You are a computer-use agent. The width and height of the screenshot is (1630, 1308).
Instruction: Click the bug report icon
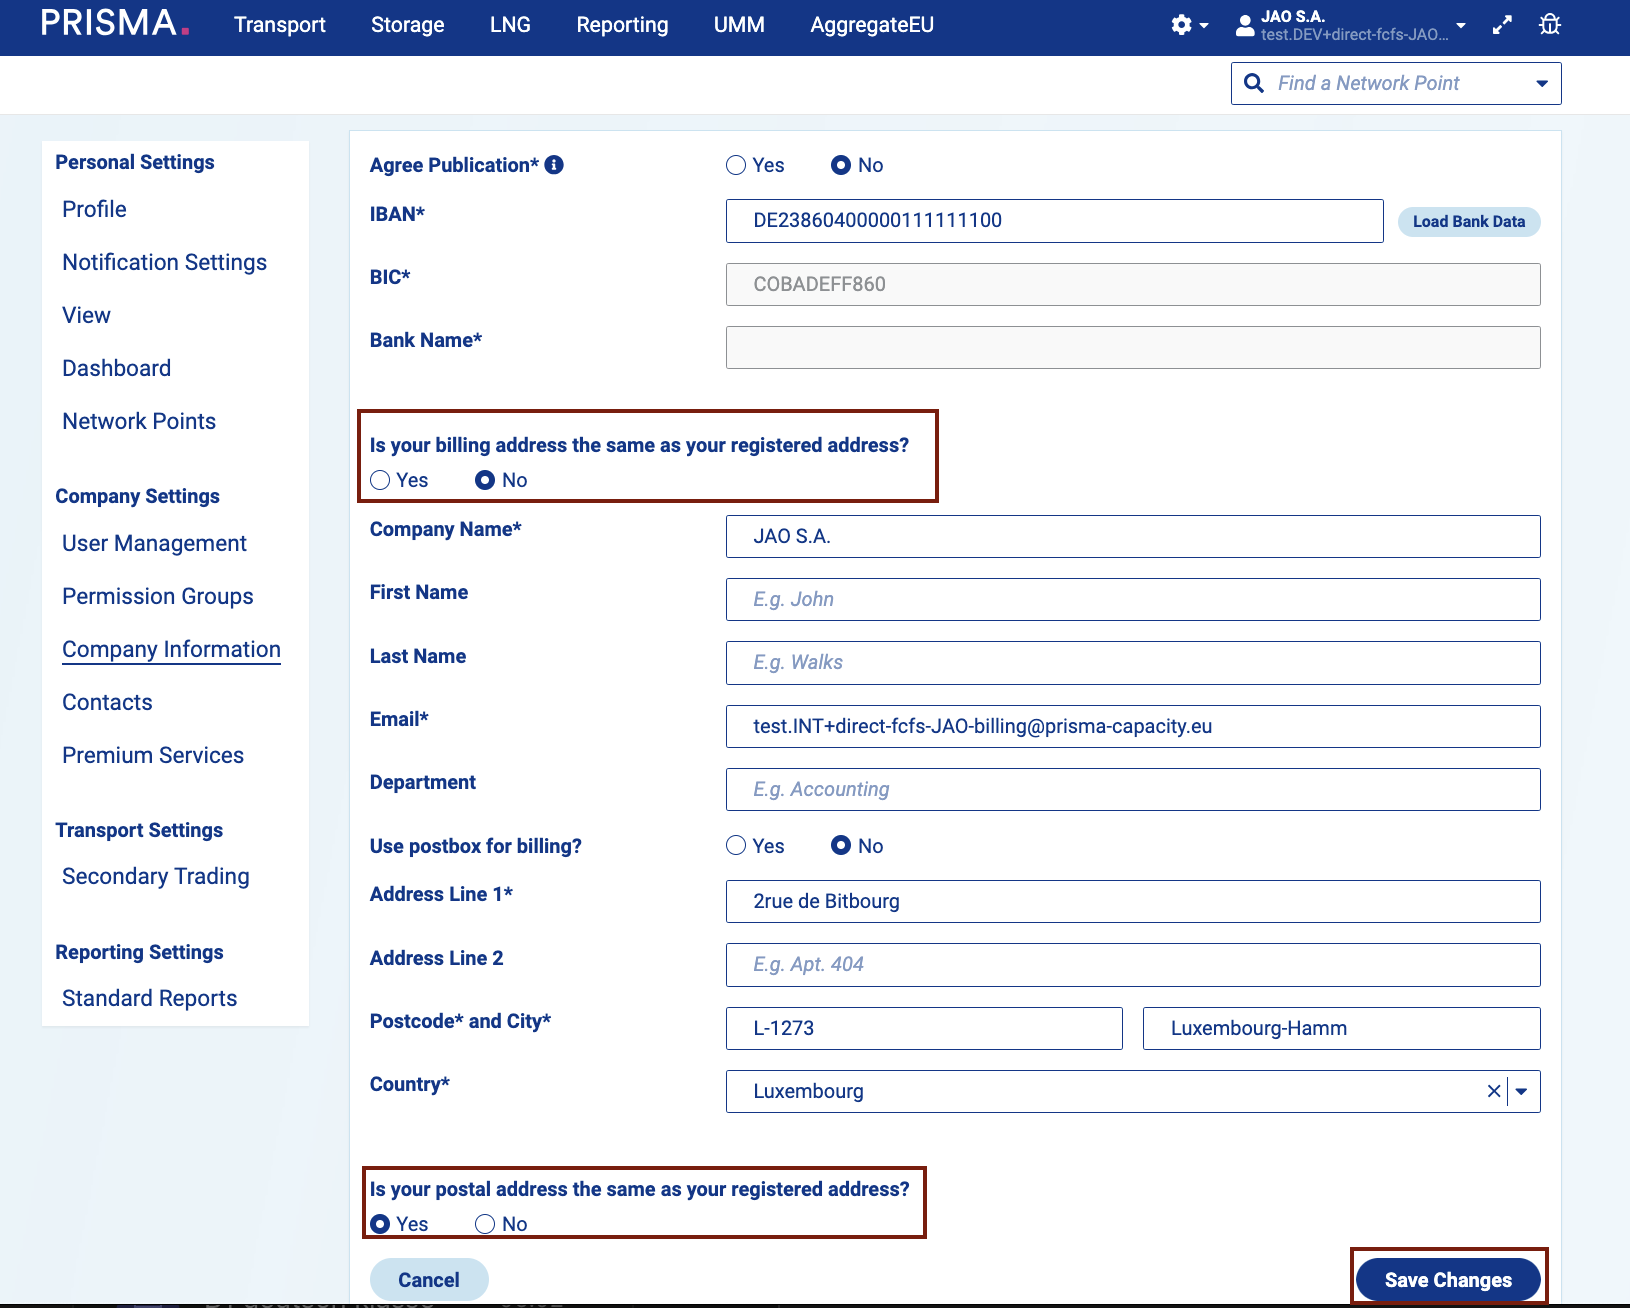(x=1550, y=25)
